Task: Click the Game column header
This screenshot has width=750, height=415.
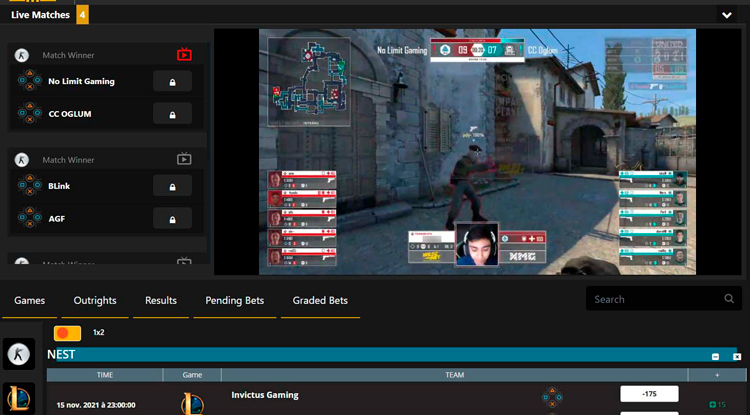Action: pyautogui.click(x=192, y=375)
